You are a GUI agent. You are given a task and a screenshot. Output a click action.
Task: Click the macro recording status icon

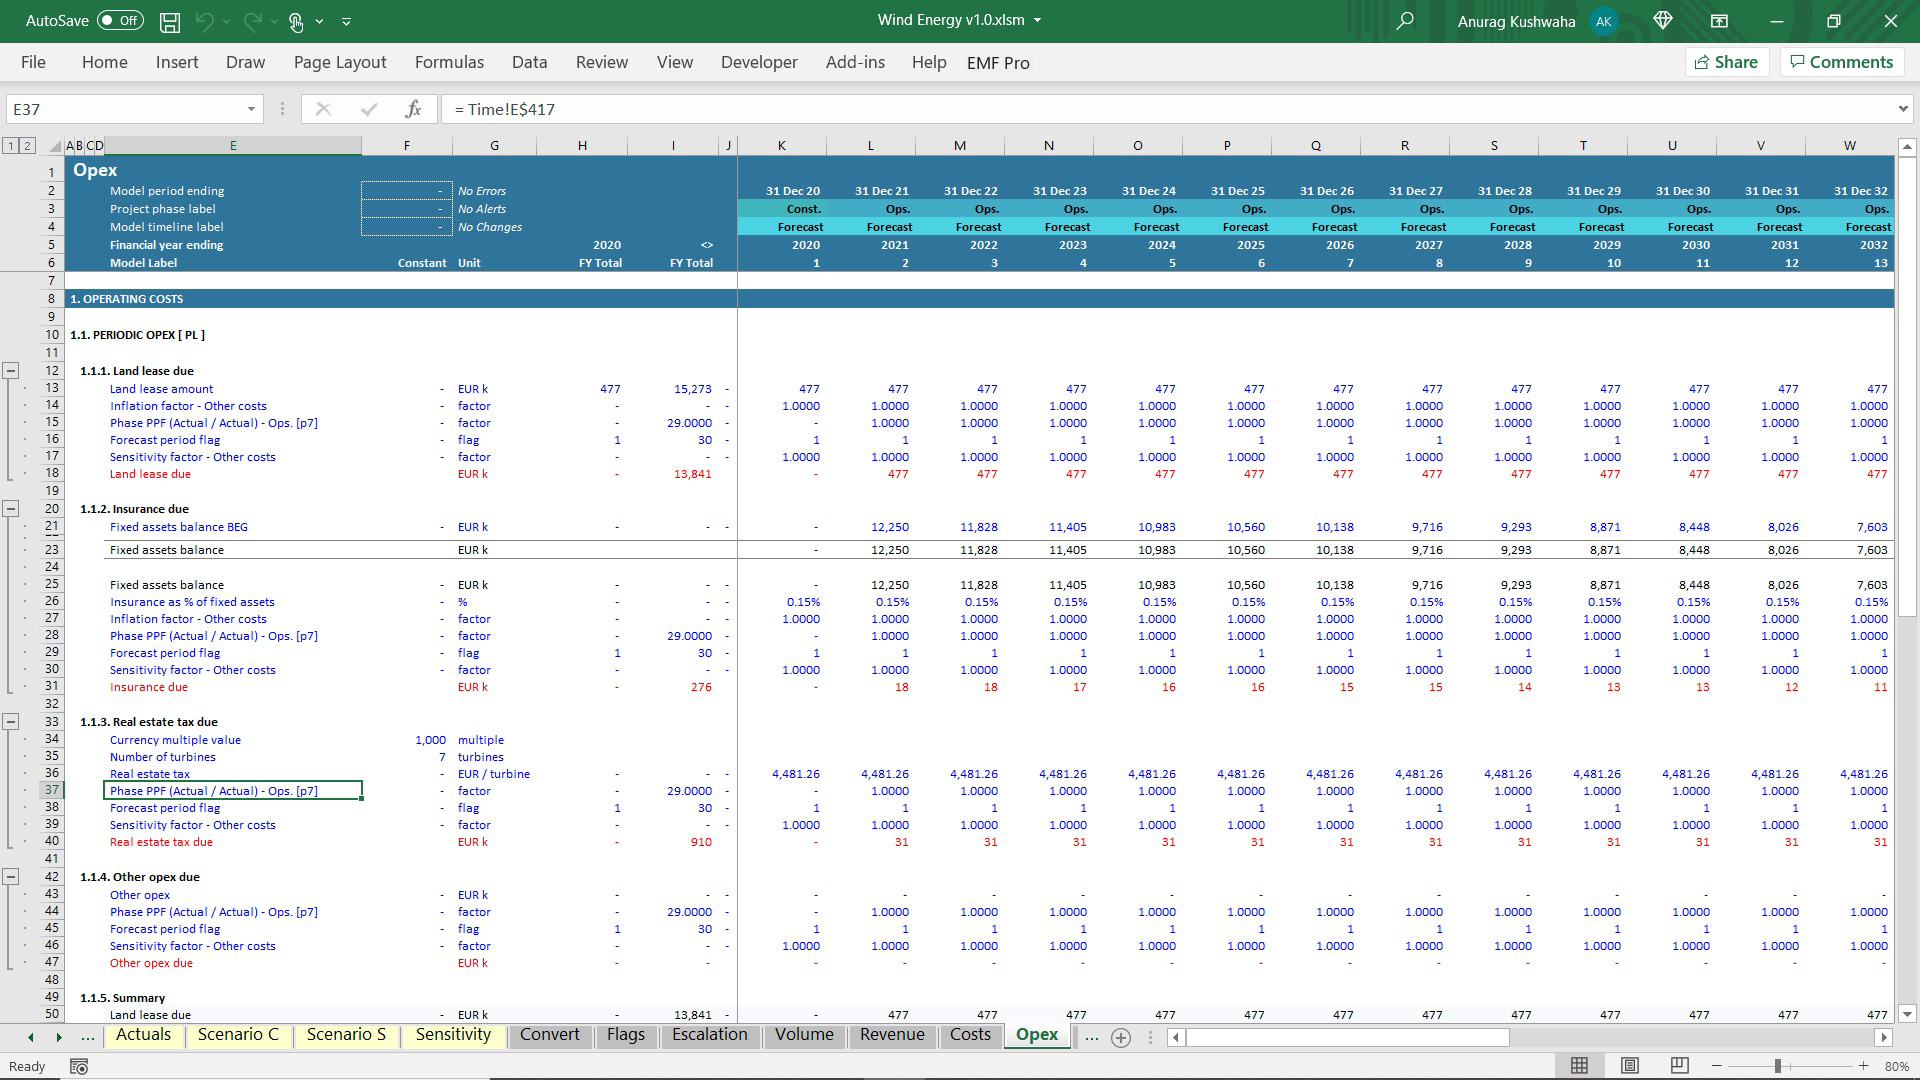coord(79,1066)
